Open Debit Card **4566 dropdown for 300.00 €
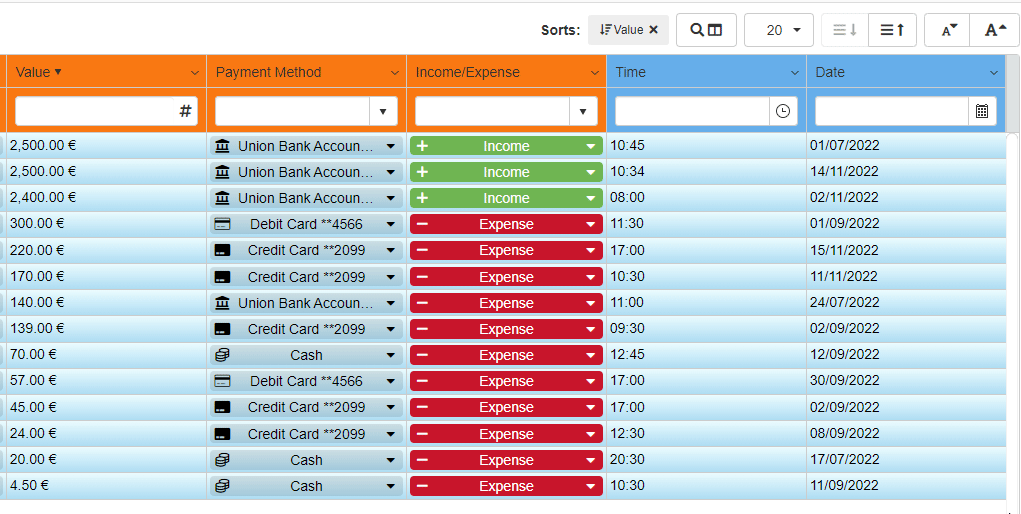 [x=390, y=224]
